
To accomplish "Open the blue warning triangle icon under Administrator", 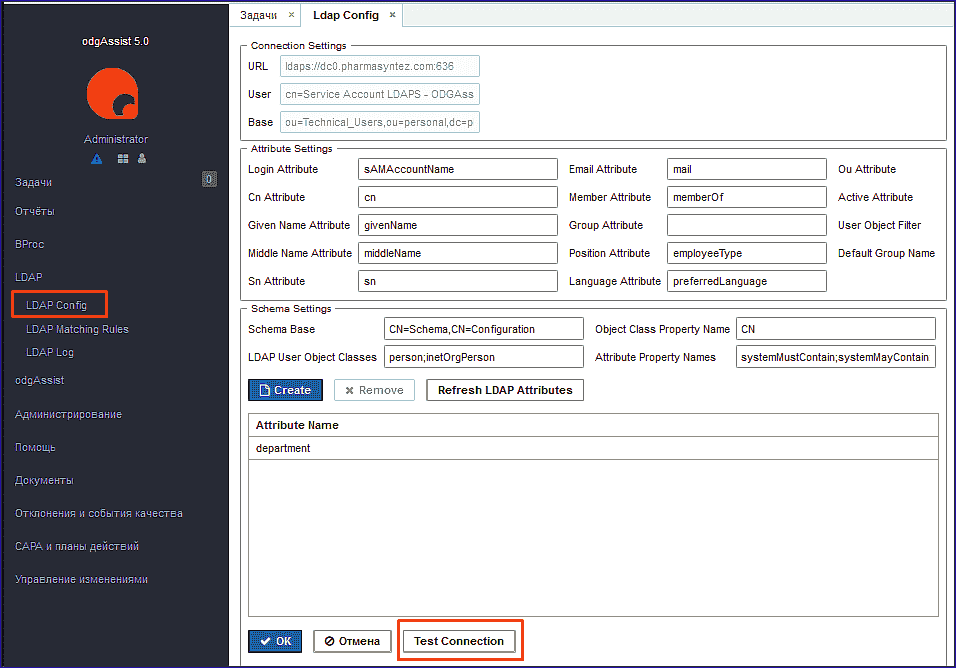I will pyautogui.click(x=96, y=159).
